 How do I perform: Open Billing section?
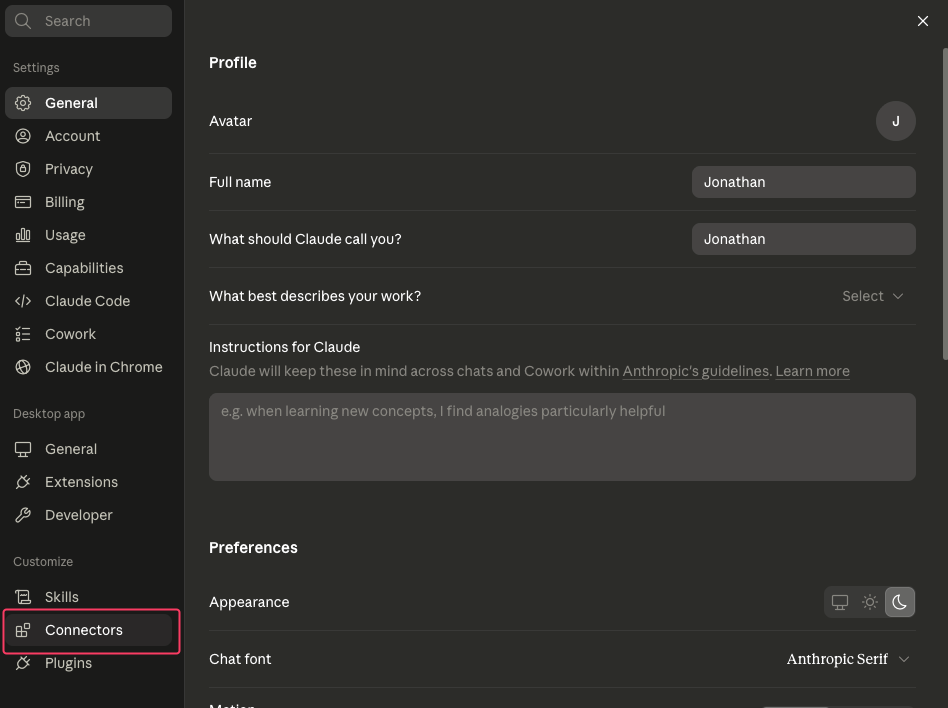coord(88,202)
